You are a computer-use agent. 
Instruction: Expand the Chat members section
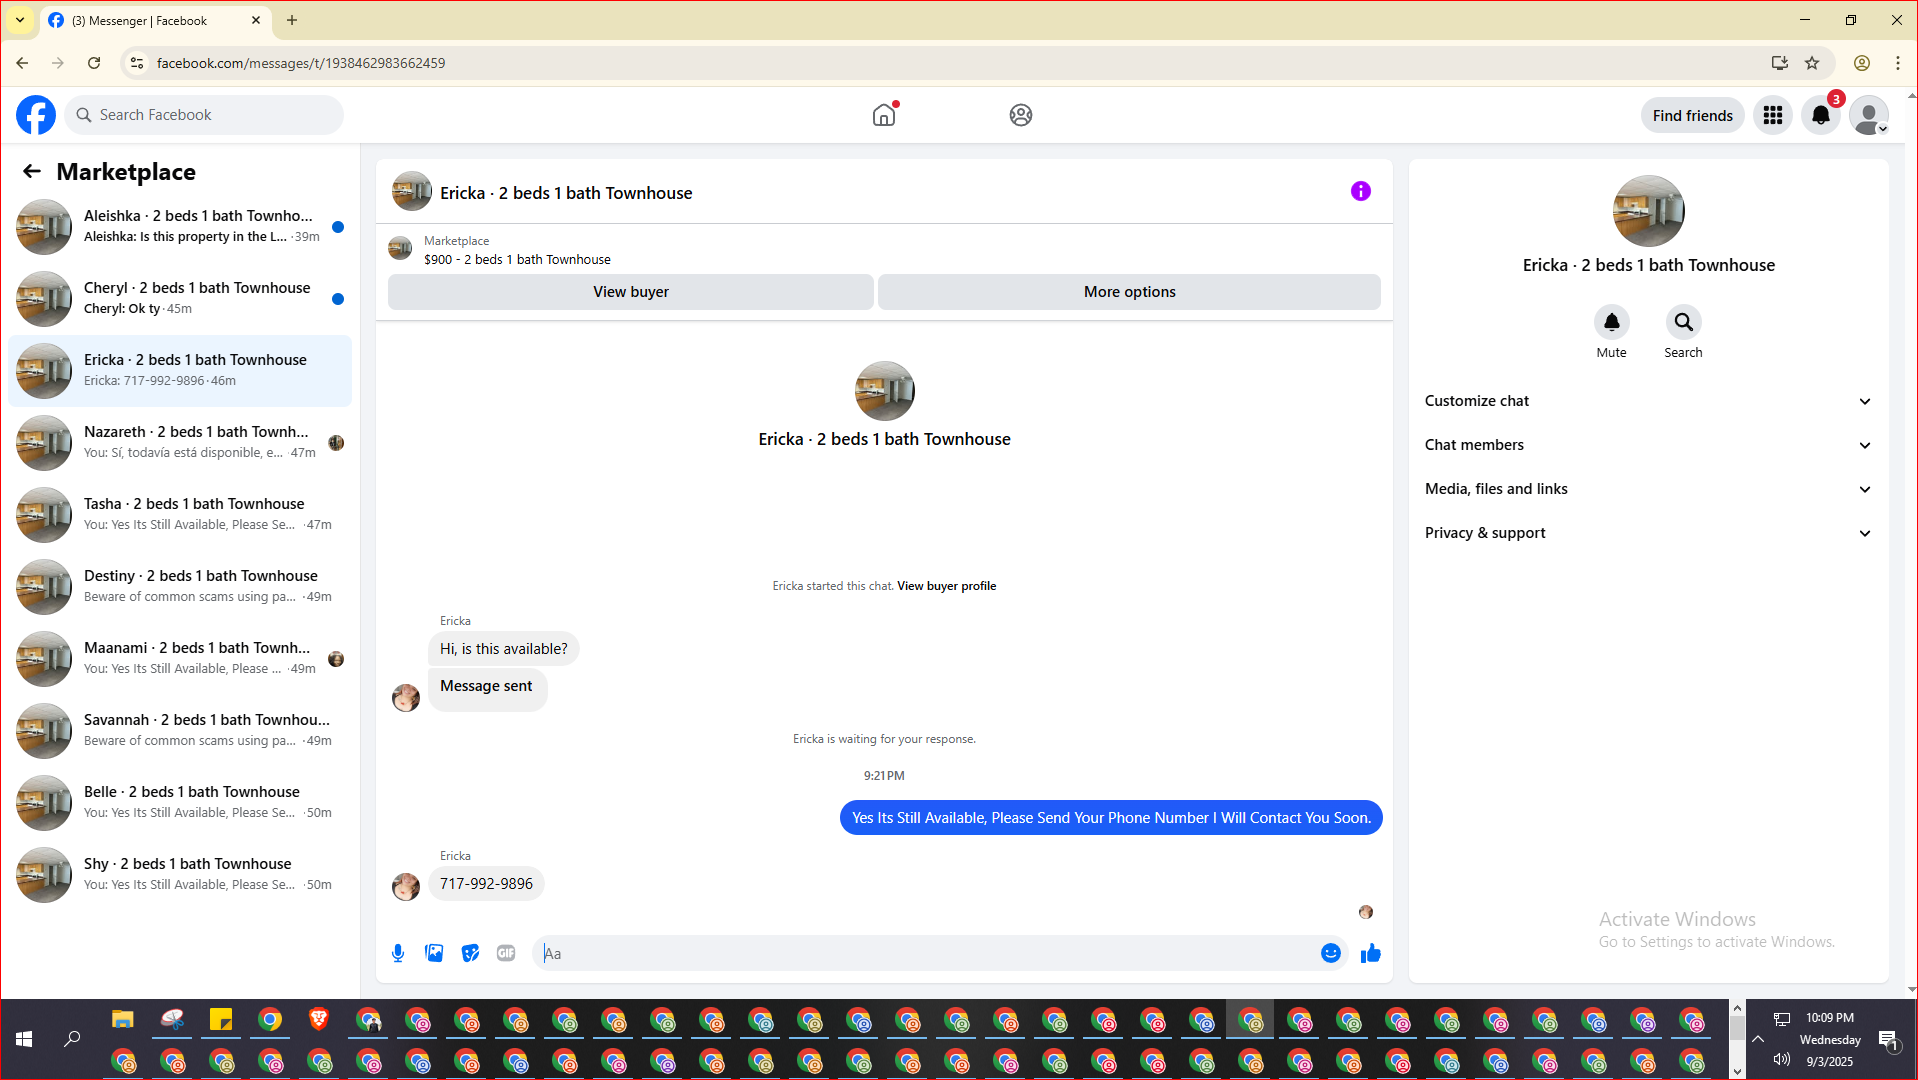pyautogui.click(x=1649, y=445)
